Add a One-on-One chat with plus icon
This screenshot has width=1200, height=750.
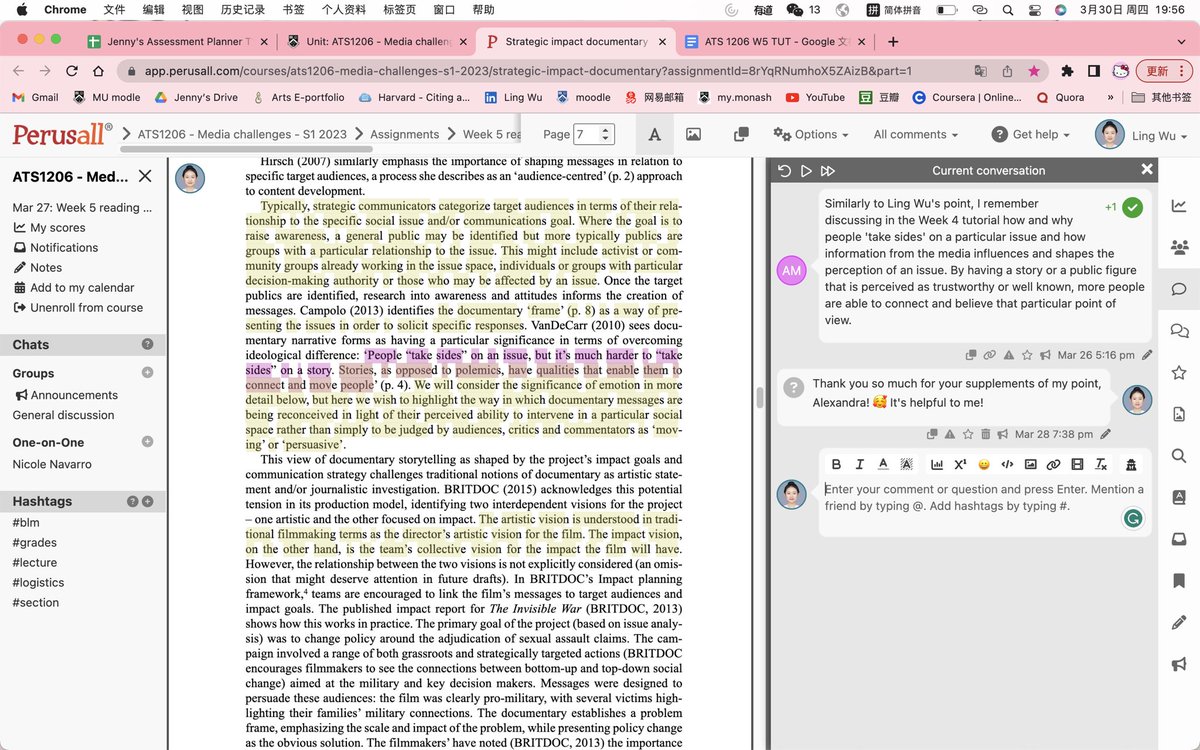tap(147, 442)
